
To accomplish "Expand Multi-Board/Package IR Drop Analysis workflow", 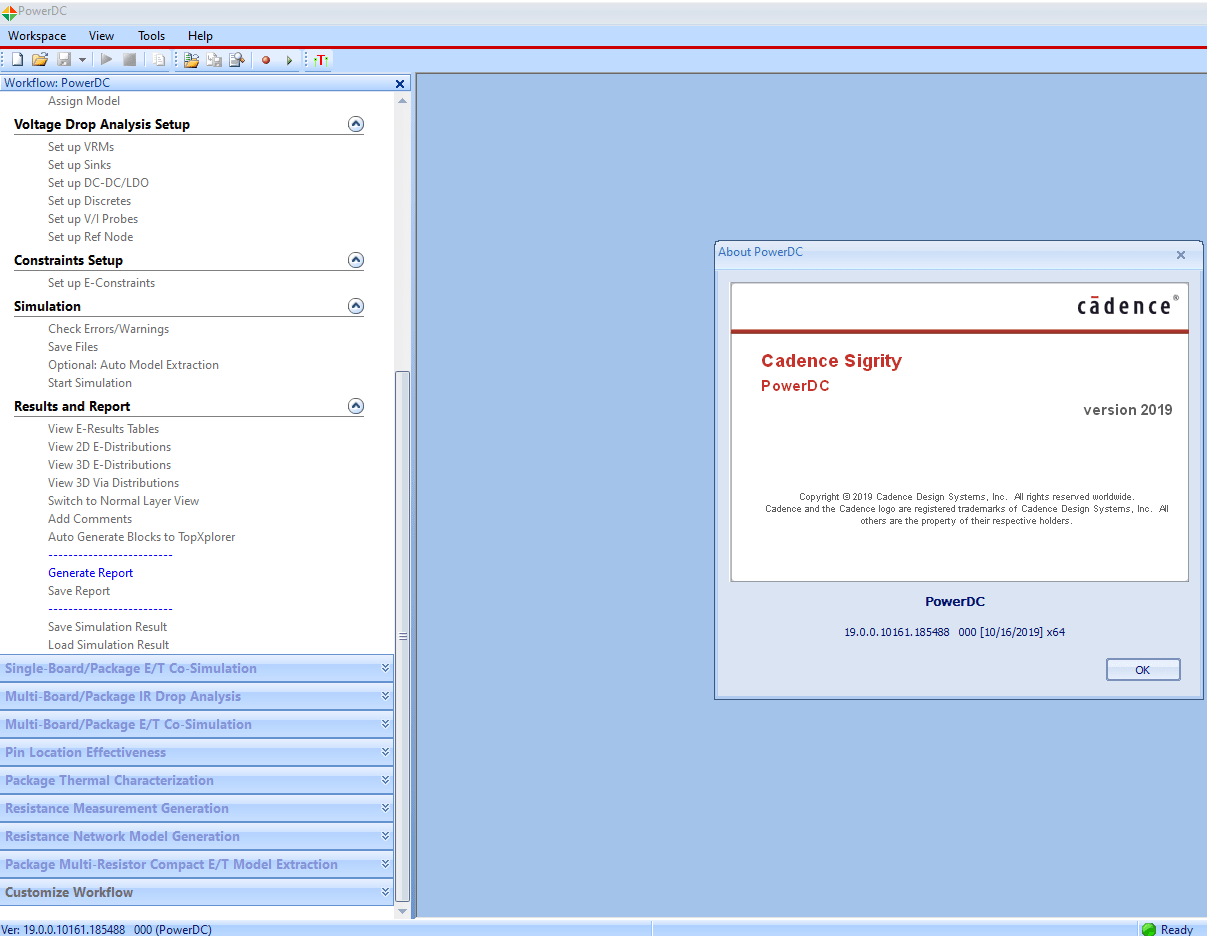I will pyautogui.click(x=197, y=696).
